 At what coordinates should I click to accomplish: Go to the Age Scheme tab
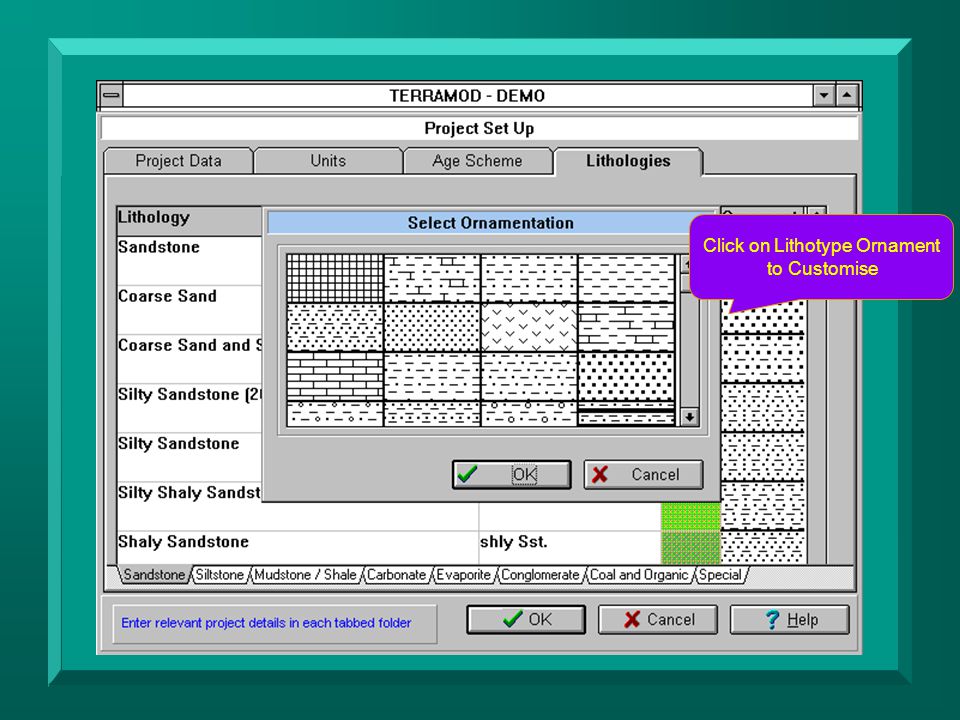tap(478, 161)
